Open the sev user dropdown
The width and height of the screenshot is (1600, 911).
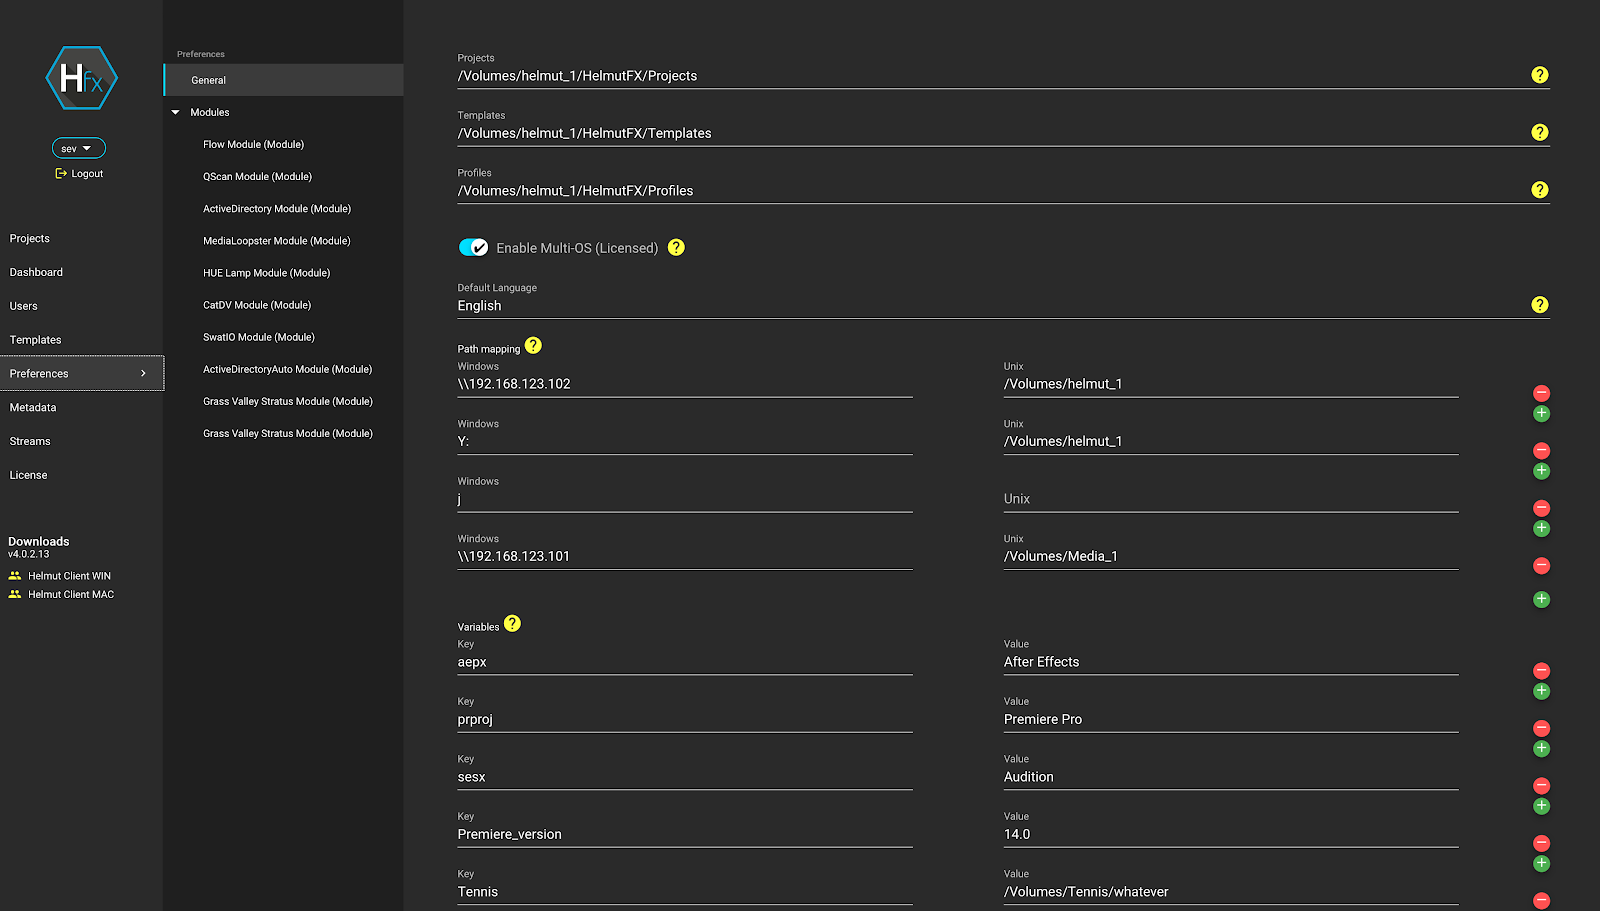pos(78,147)
